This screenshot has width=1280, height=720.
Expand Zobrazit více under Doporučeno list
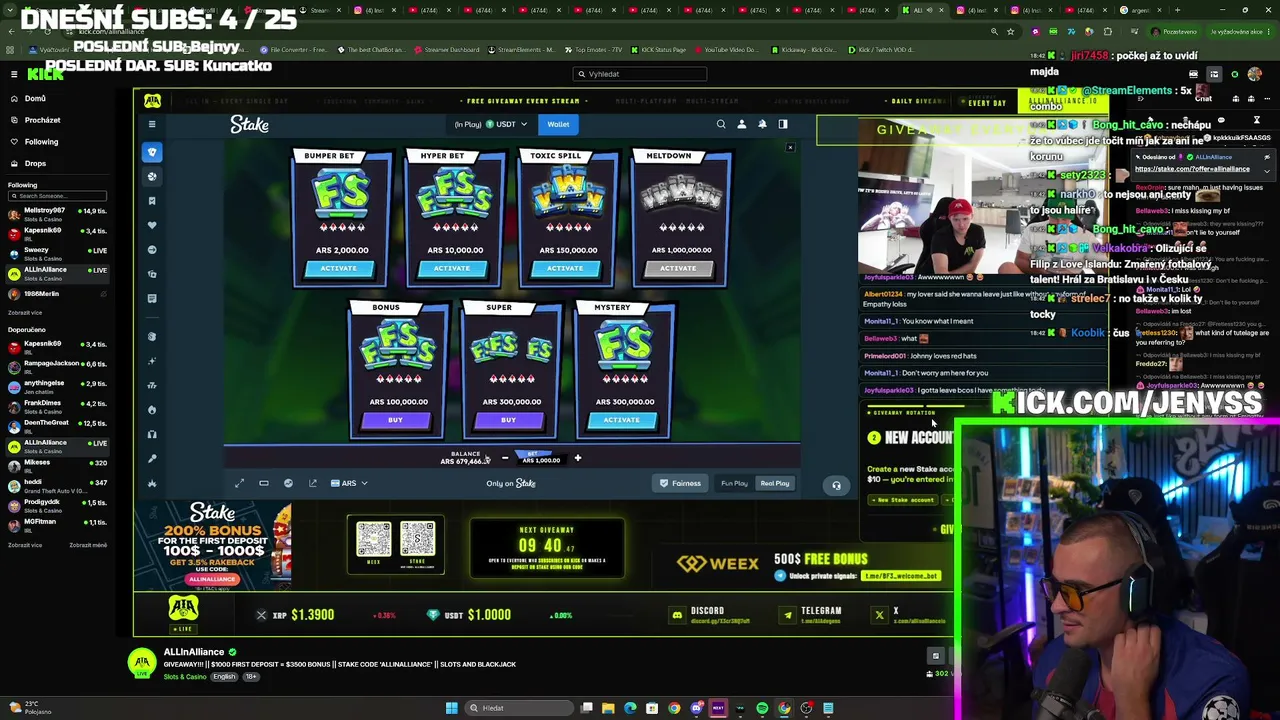pos(25,545)
